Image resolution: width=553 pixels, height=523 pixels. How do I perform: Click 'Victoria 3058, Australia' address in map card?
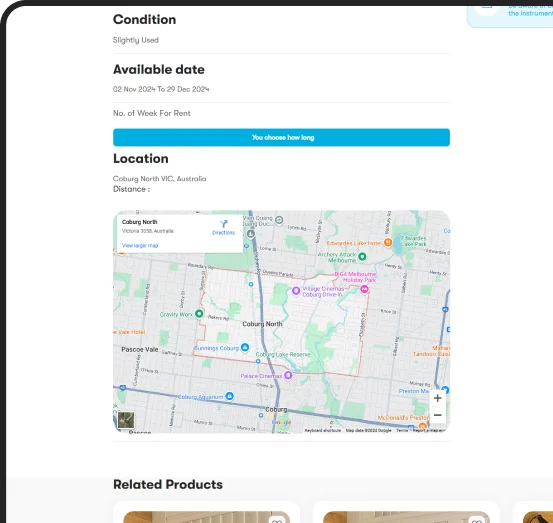click(148, 231)
